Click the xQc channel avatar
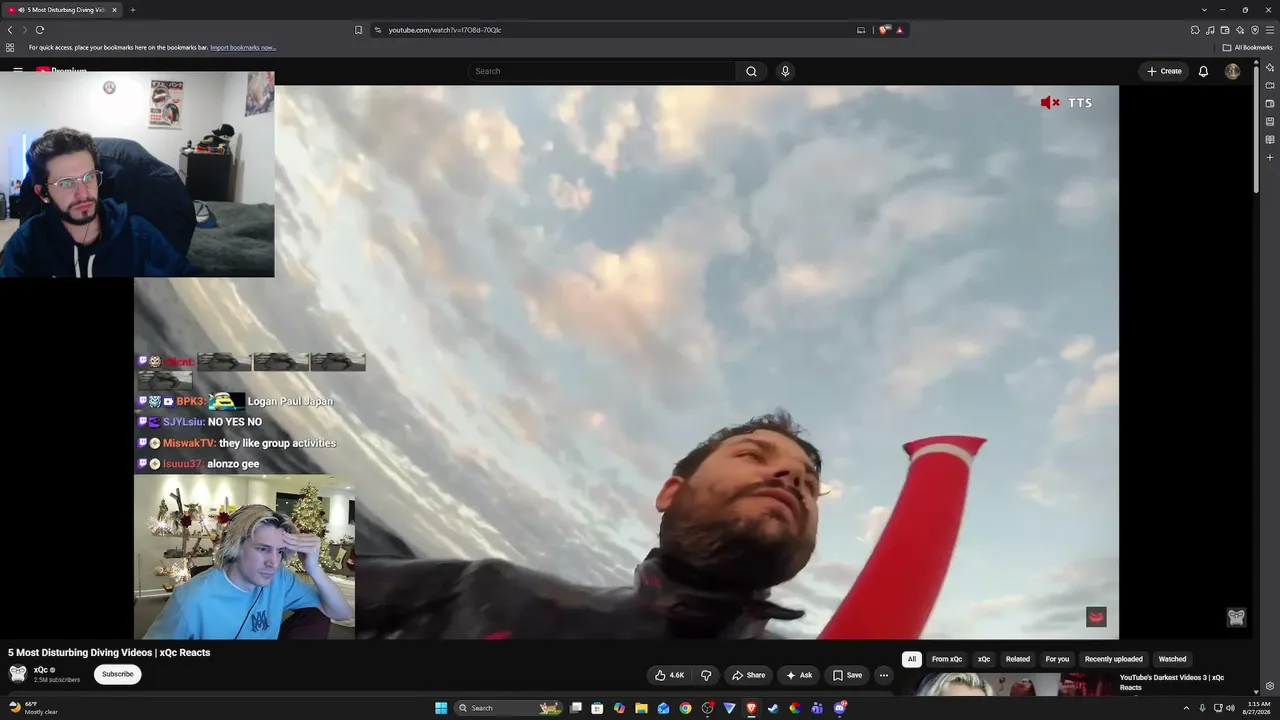This screenshot has height=720, width=1280. (18, 674)
